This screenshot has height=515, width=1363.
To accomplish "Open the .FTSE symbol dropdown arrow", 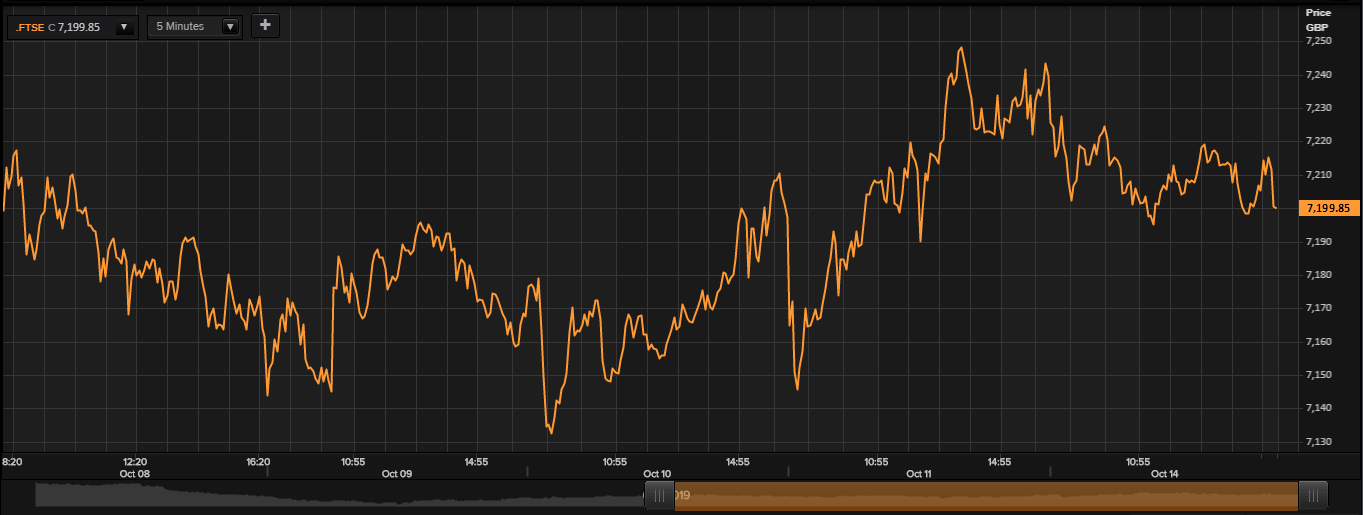I will coord(124,27).
